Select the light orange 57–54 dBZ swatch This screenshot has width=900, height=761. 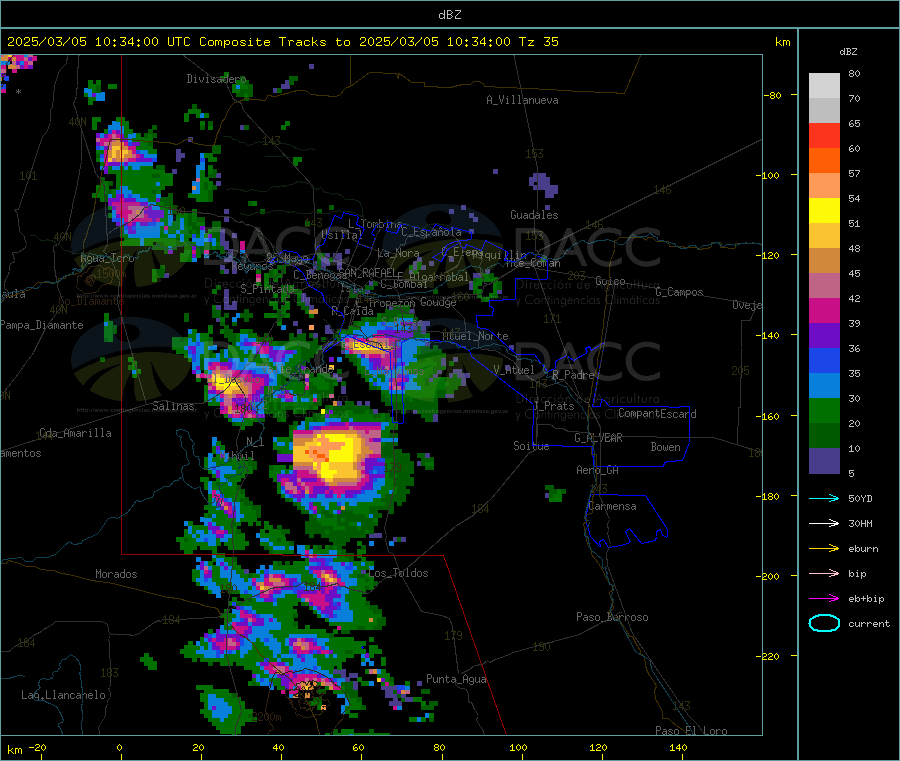click(824, 186)
